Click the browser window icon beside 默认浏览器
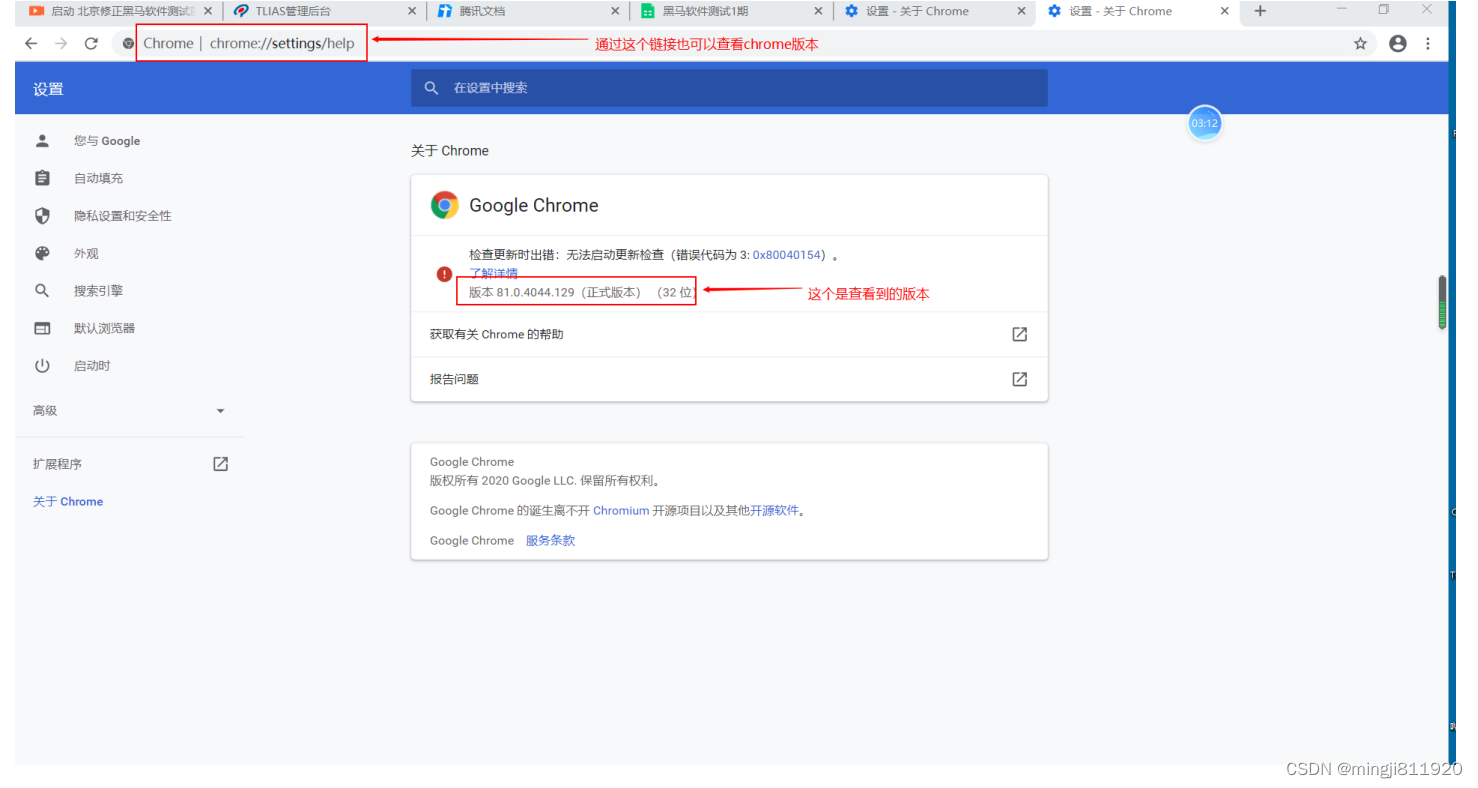The width and height of the screenshot is (1478, 788). [42, 328]
